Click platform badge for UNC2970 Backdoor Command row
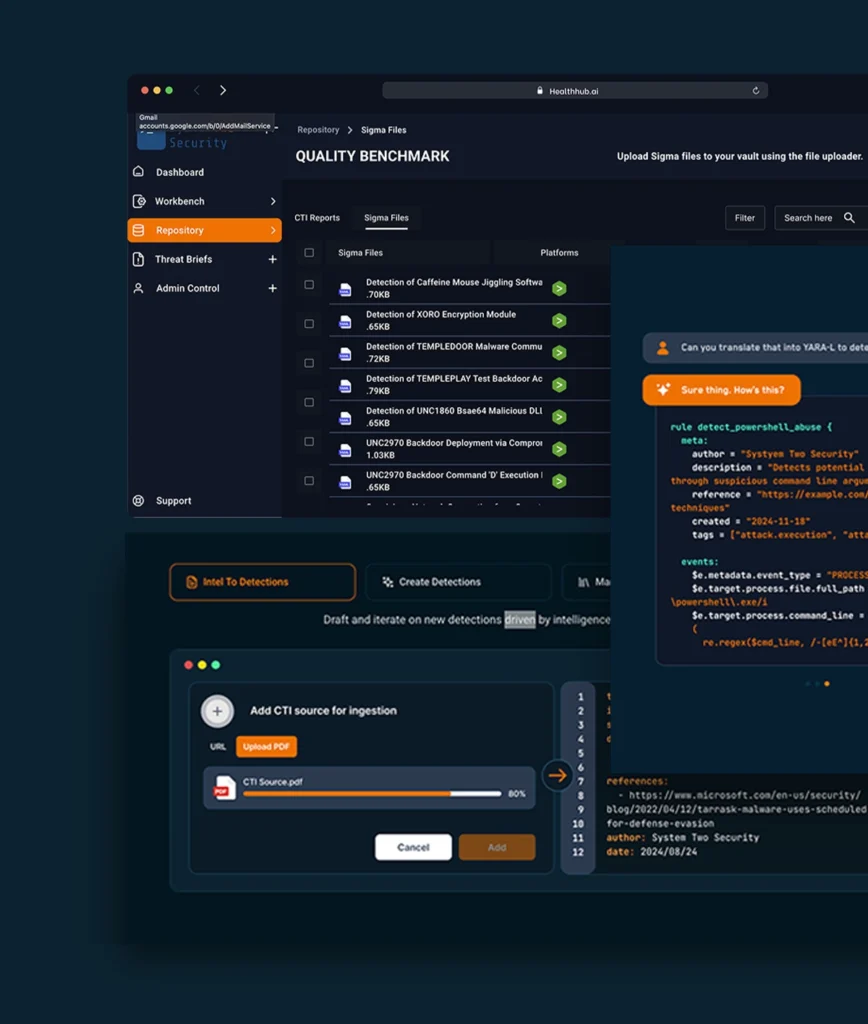The width and height of the screenshot is (868, 1024). coord(559,481)
